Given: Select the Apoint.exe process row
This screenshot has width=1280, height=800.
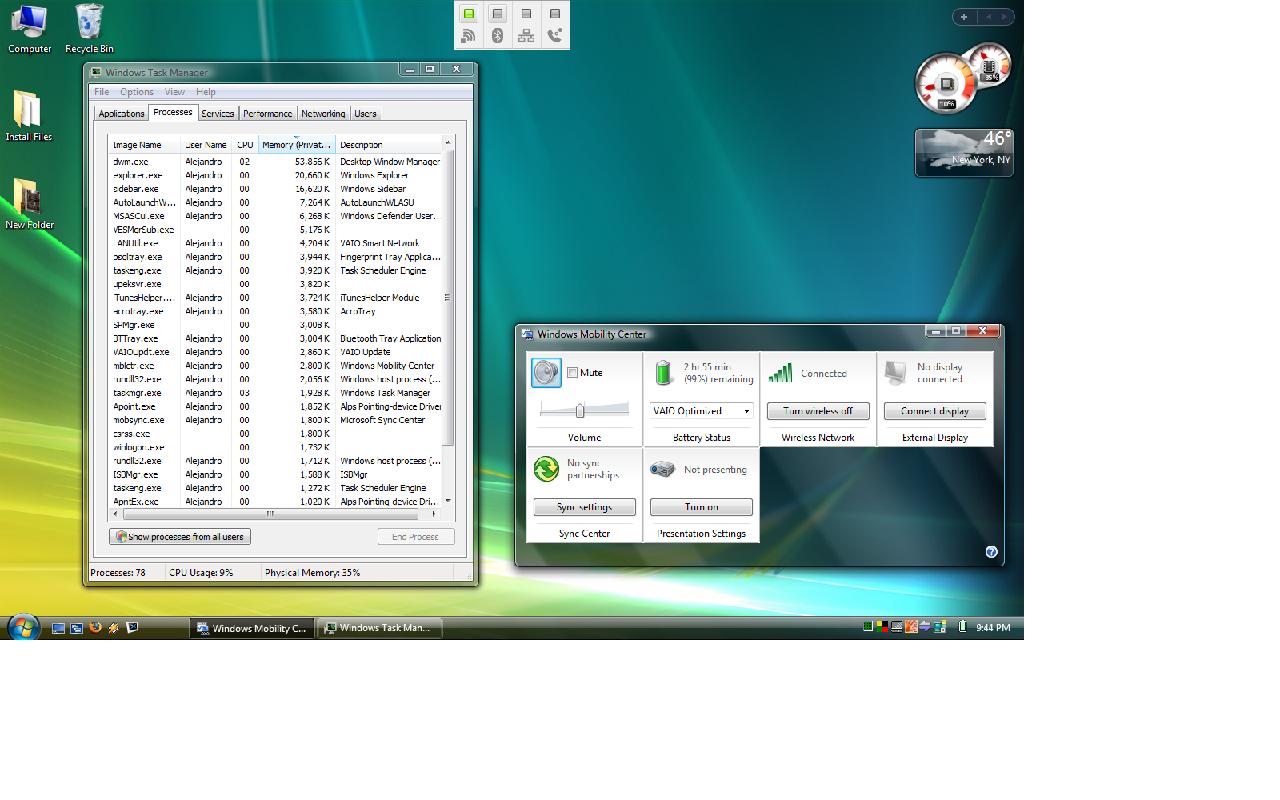Looking at the screenshot, I should (276, 407).
